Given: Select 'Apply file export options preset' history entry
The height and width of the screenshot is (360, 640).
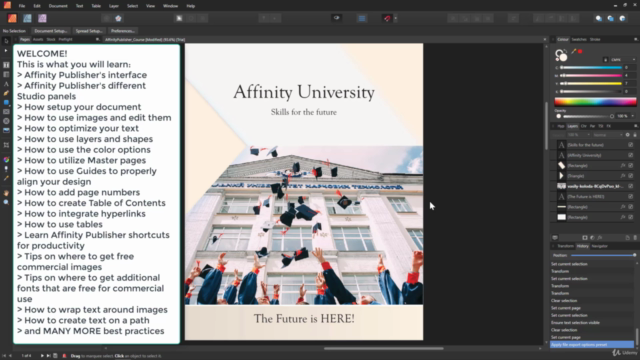Looking at the screenshot, I should tap(591, 345).
